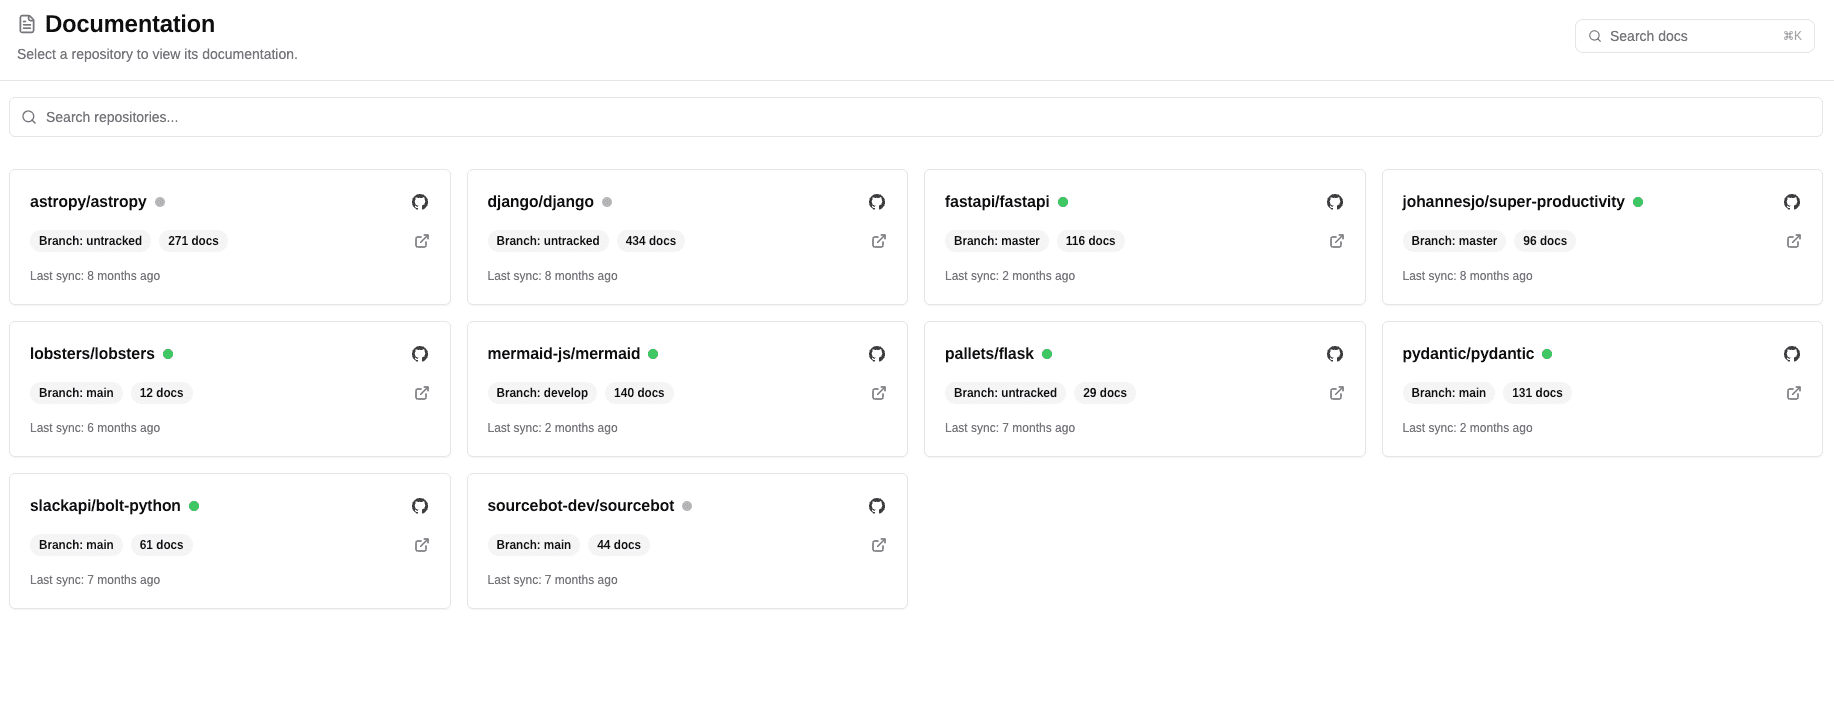This screenshot has width=1834, height=714.
Task: Focus the Search docs input box
Action: click(1695, 36)
